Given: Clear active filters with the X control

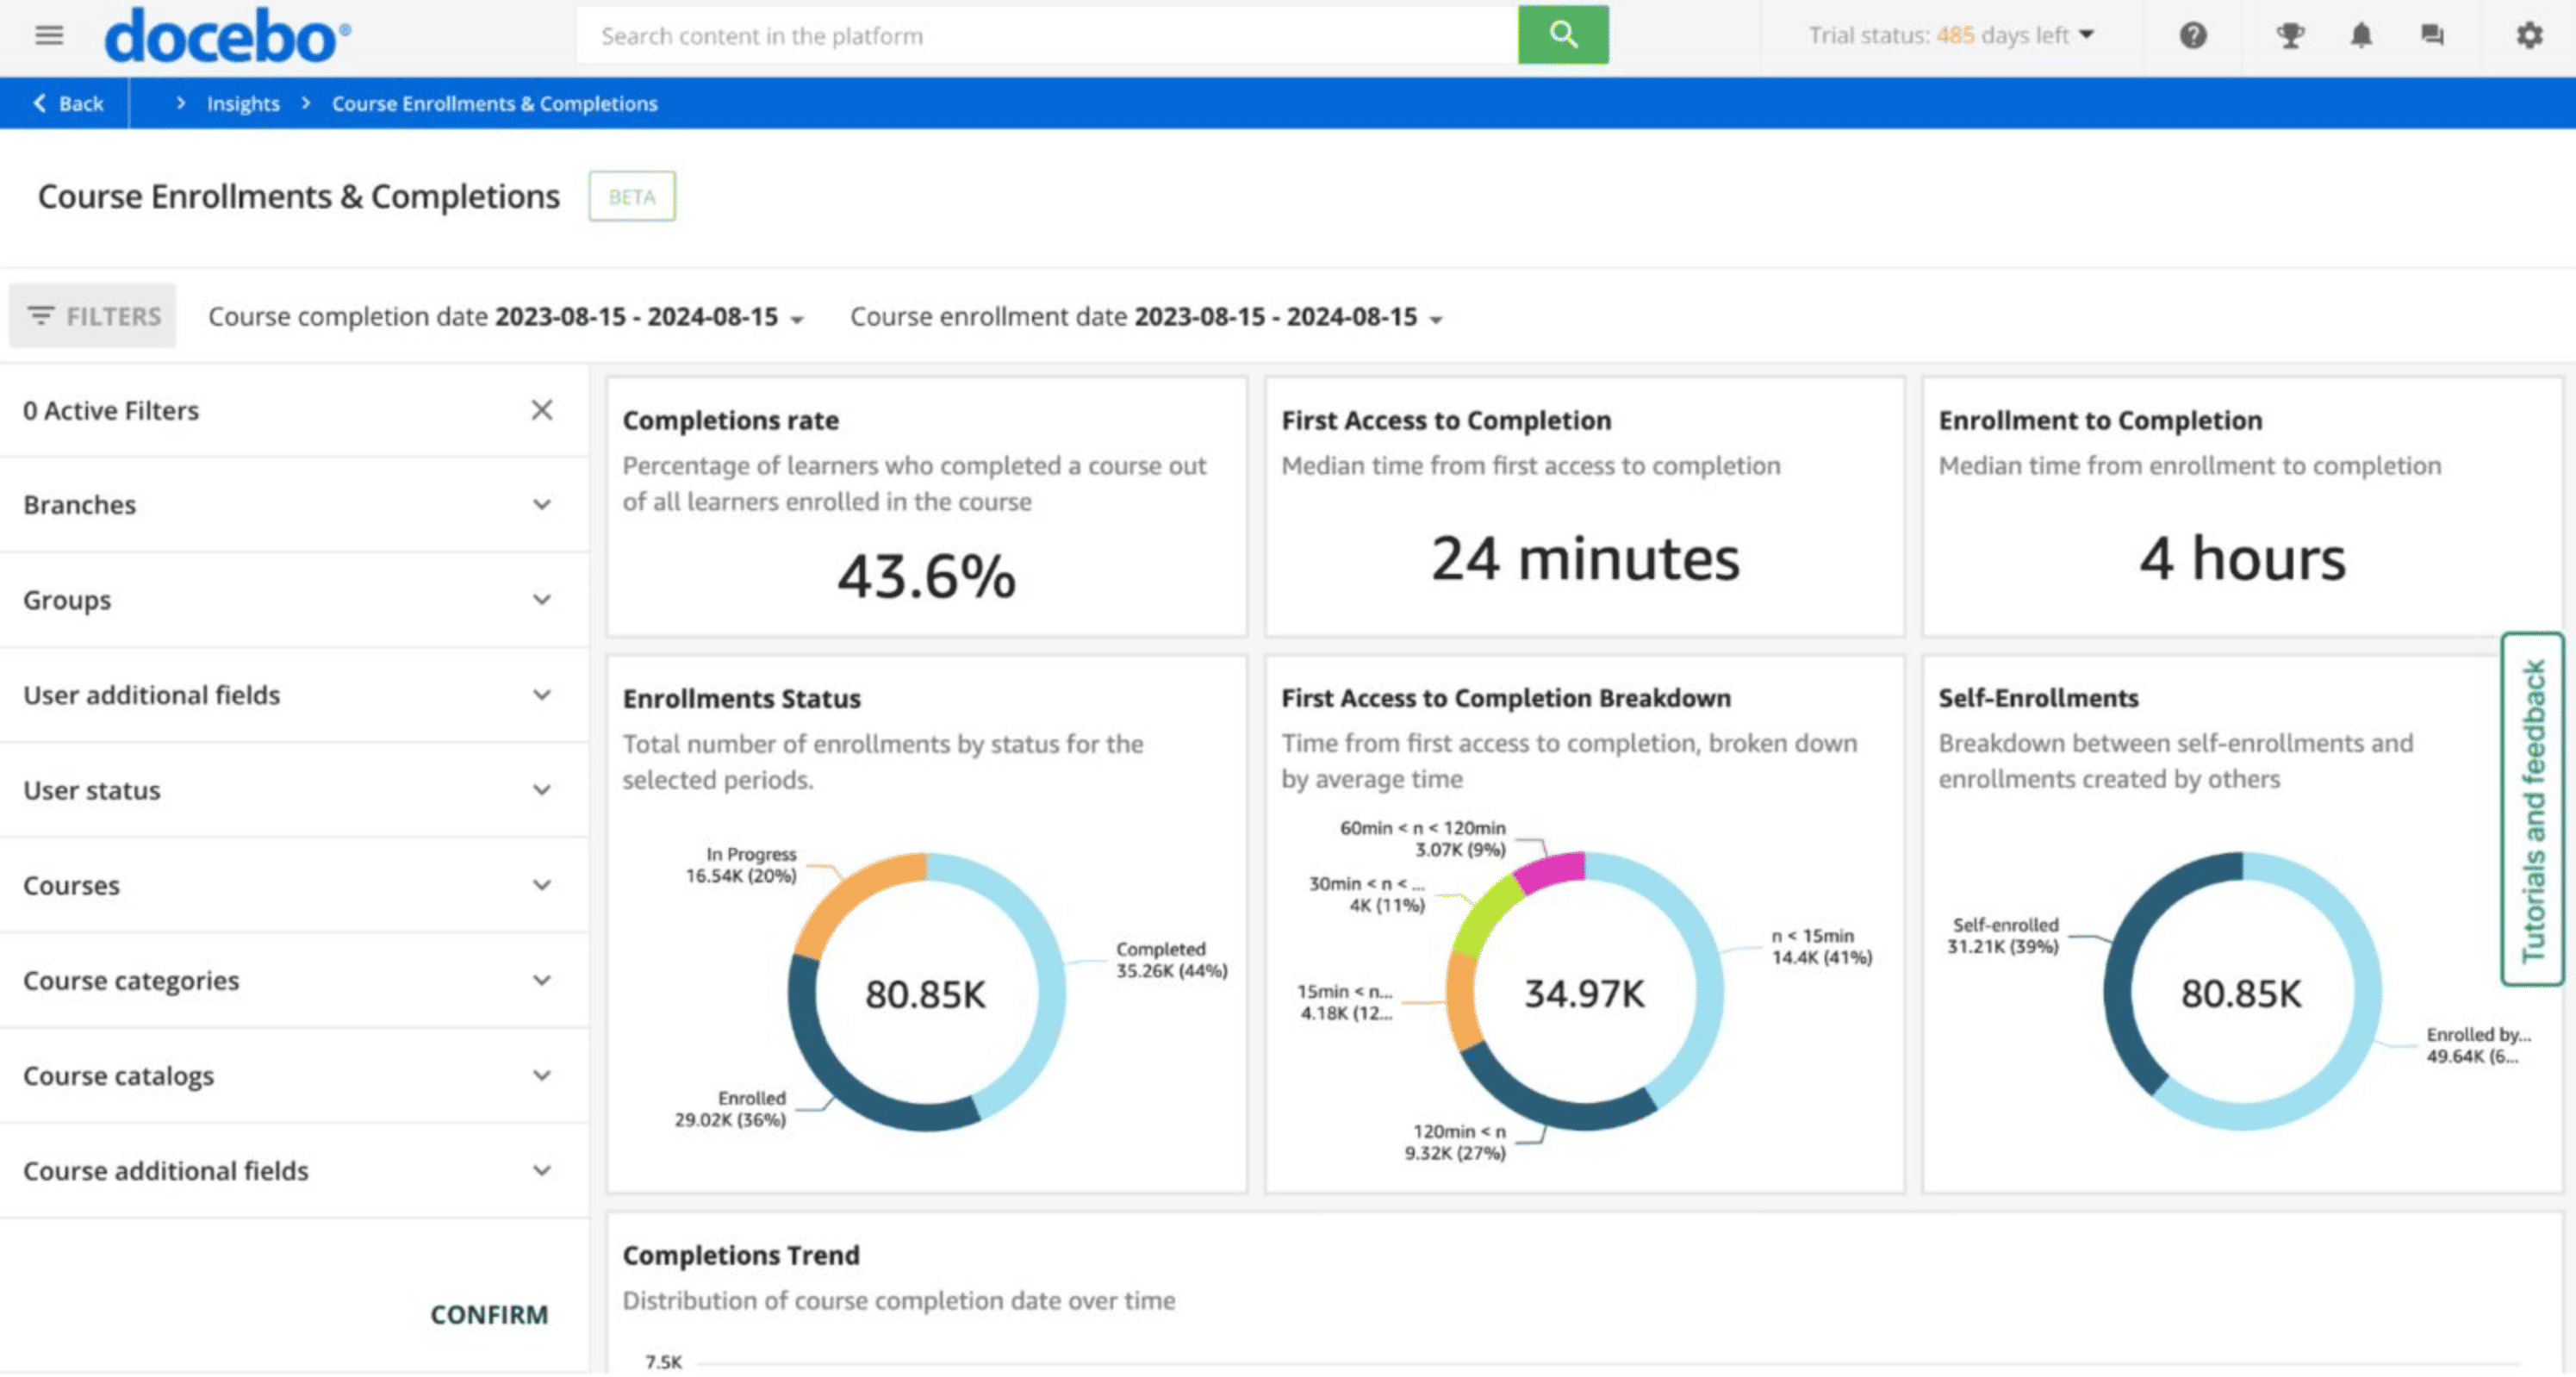Looking at the screenshot, I should point(541,410).
